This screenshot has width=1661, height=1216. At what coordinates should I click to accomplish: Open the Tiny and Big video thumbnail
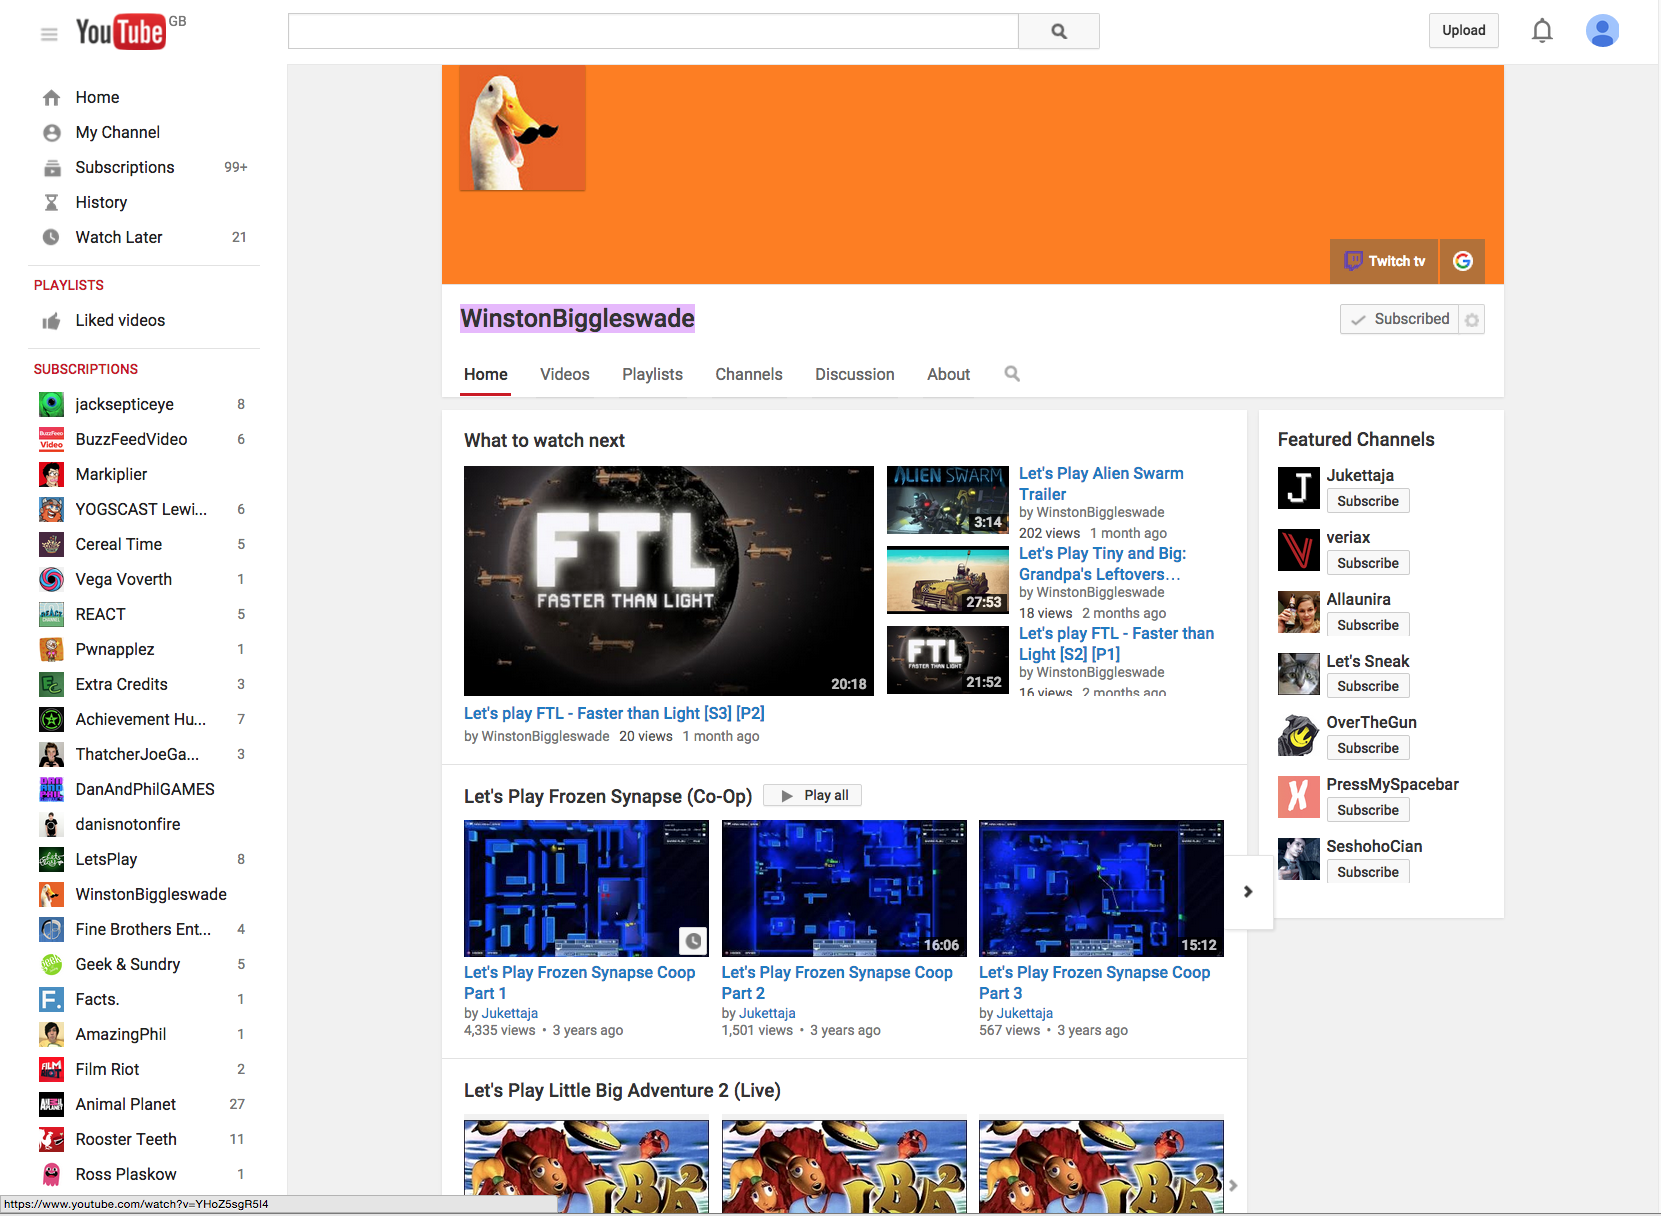click(948, 580)
